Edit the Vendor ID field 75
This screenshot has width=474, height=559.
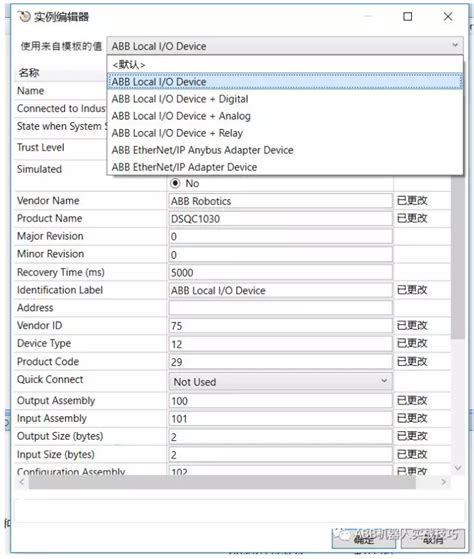[x=280, y=325]
